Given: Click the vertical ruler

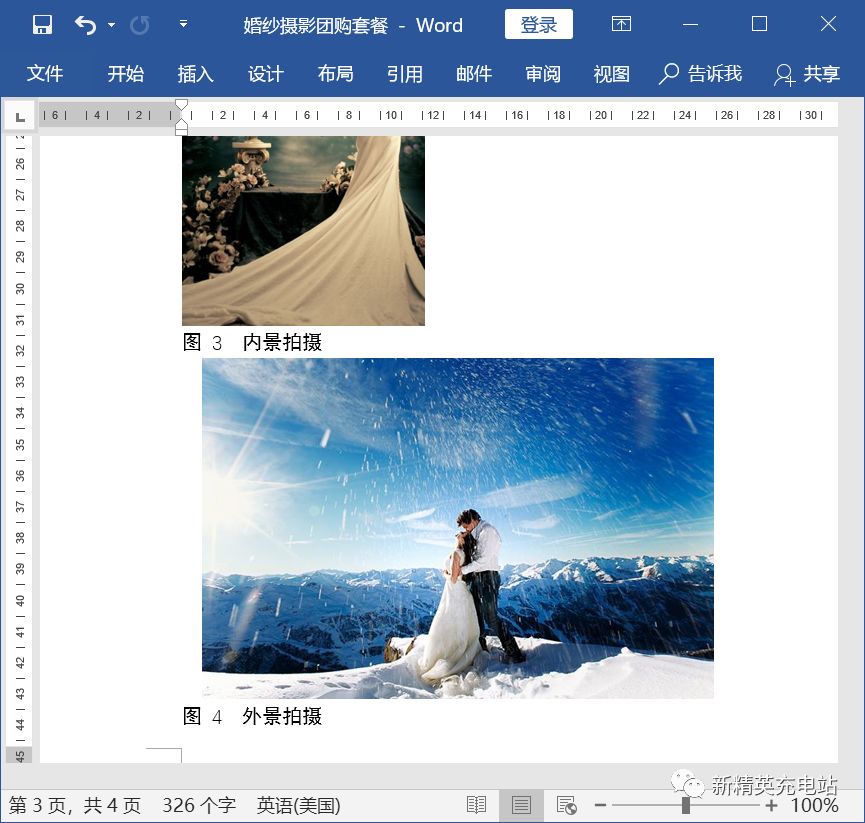Looking at the screenshot, I should click(x=20, y=449).
